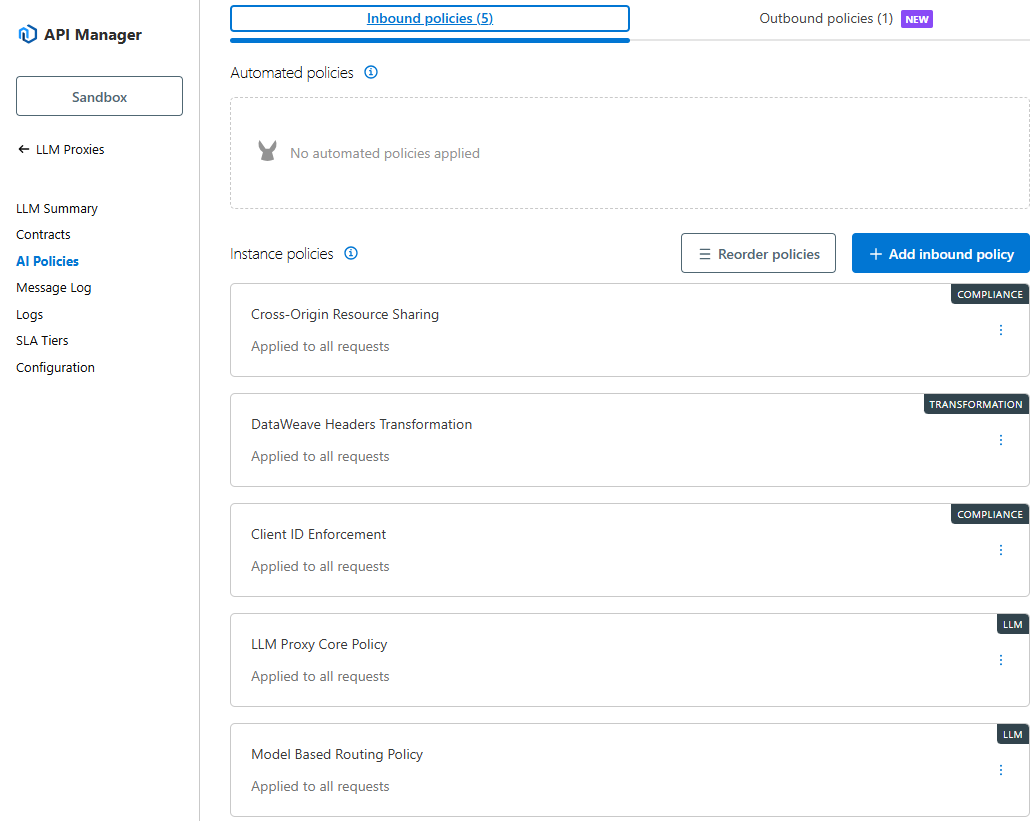Switch to Outbound policies (1) tab
The width and height of the screenshot is (1033, 821).
point(825,18)
